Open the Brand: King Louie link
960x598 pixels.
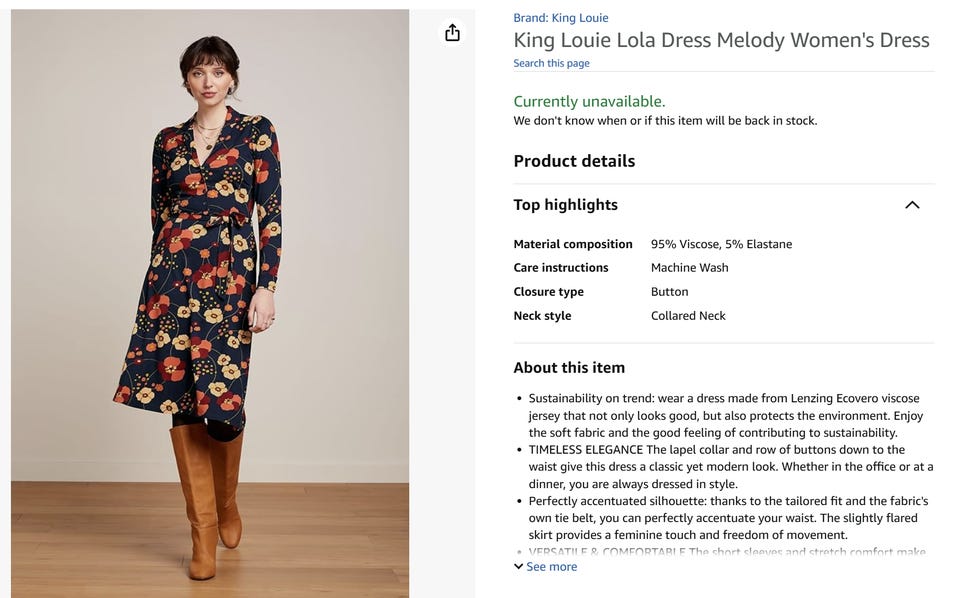coord(560,18)
